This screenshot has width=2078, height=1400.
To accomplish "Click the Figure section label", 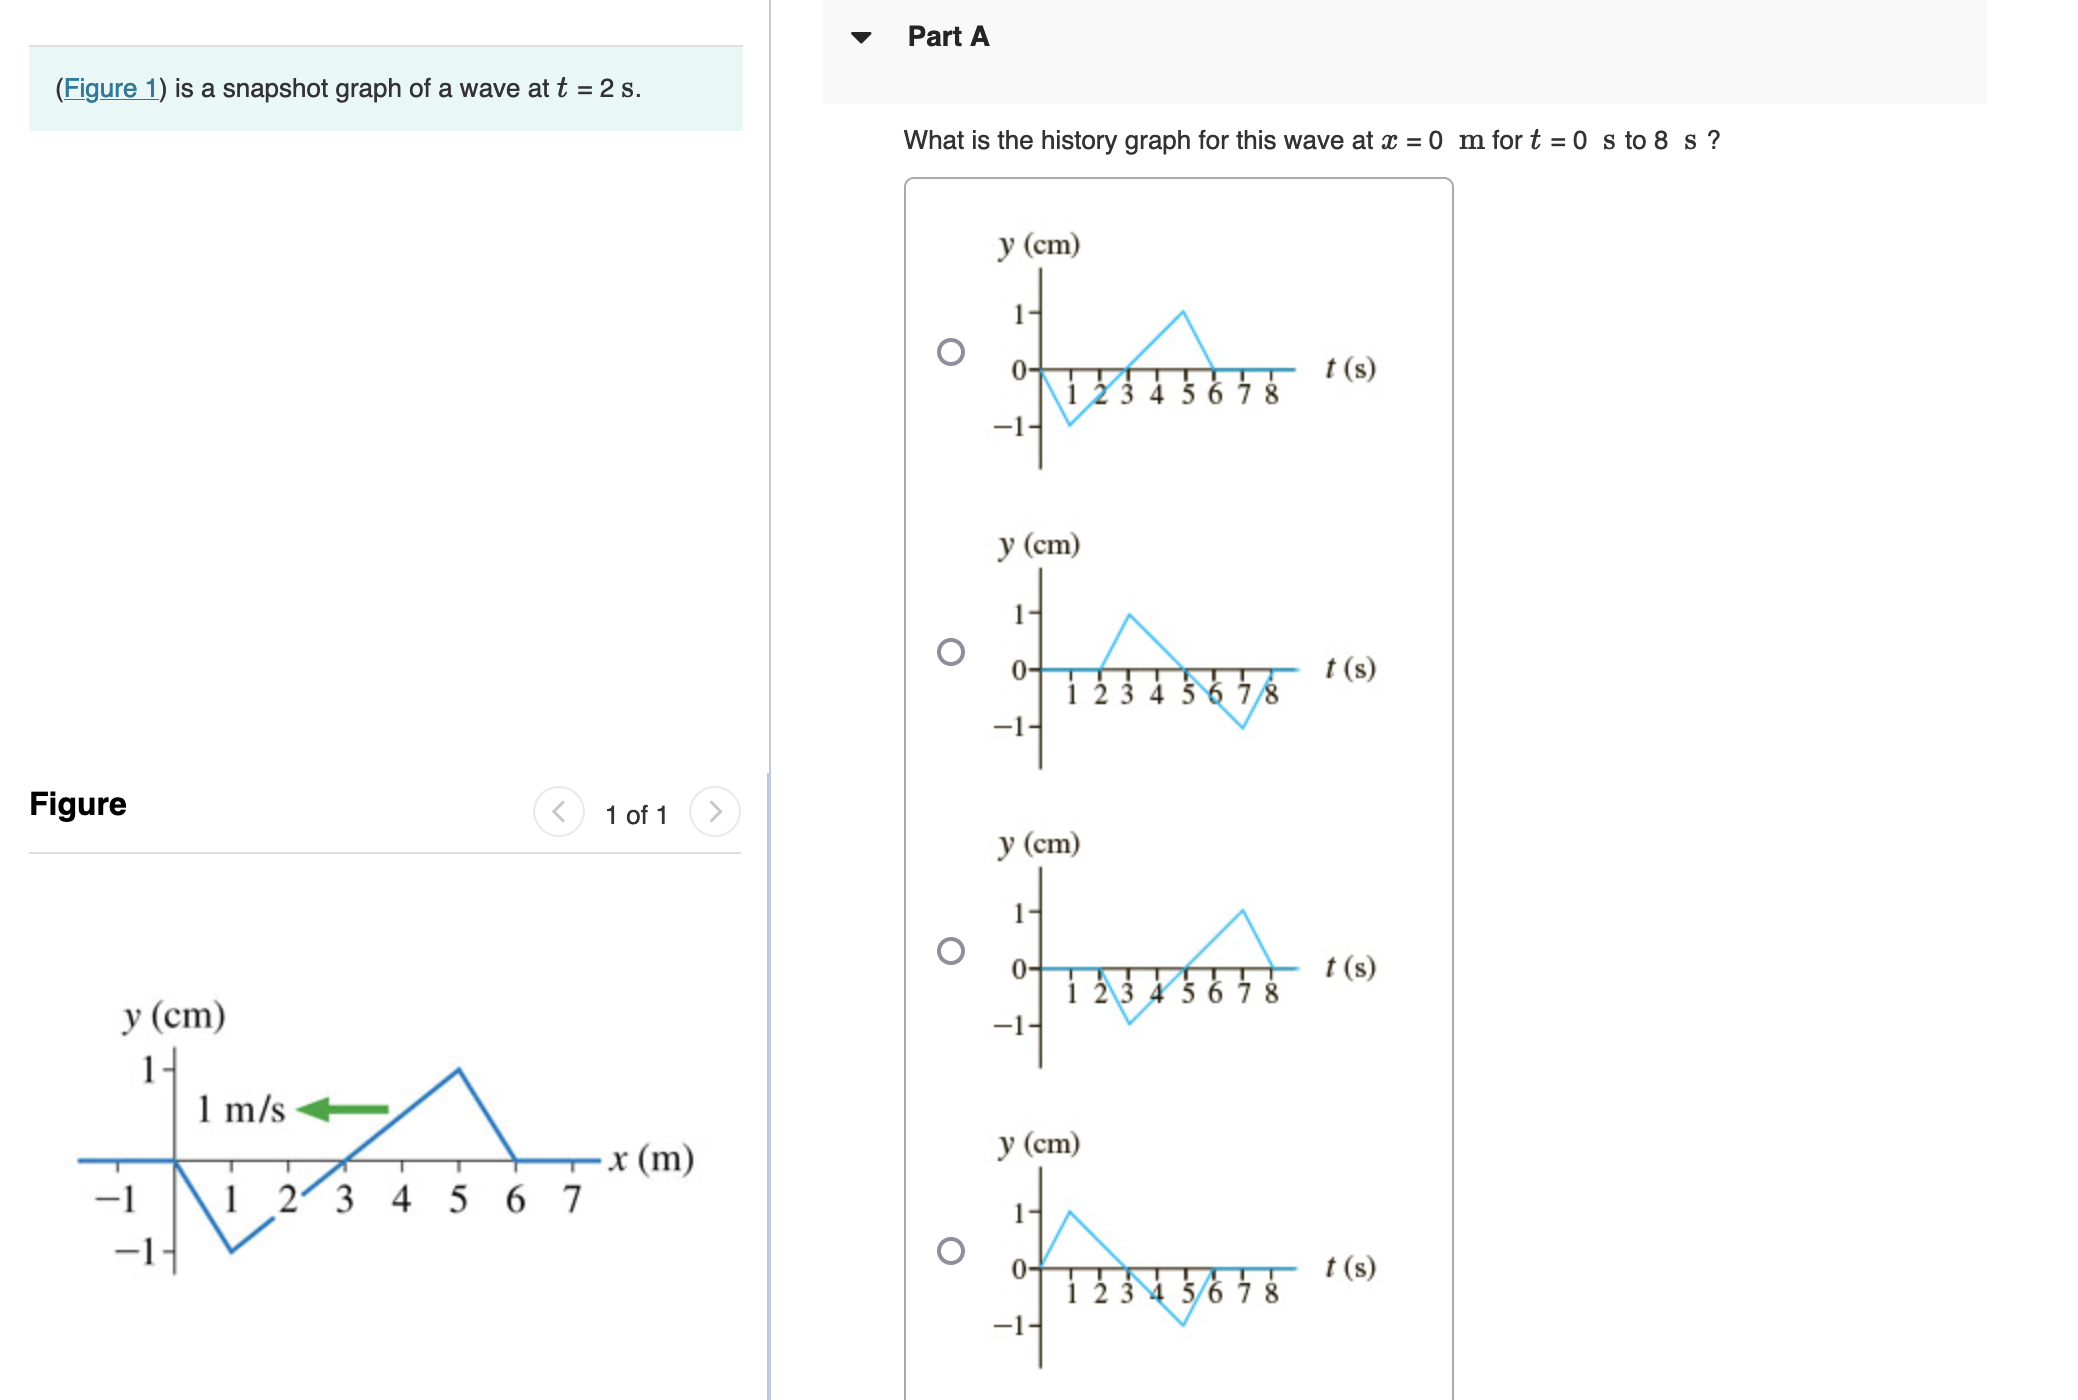I will tap(78, 804).
